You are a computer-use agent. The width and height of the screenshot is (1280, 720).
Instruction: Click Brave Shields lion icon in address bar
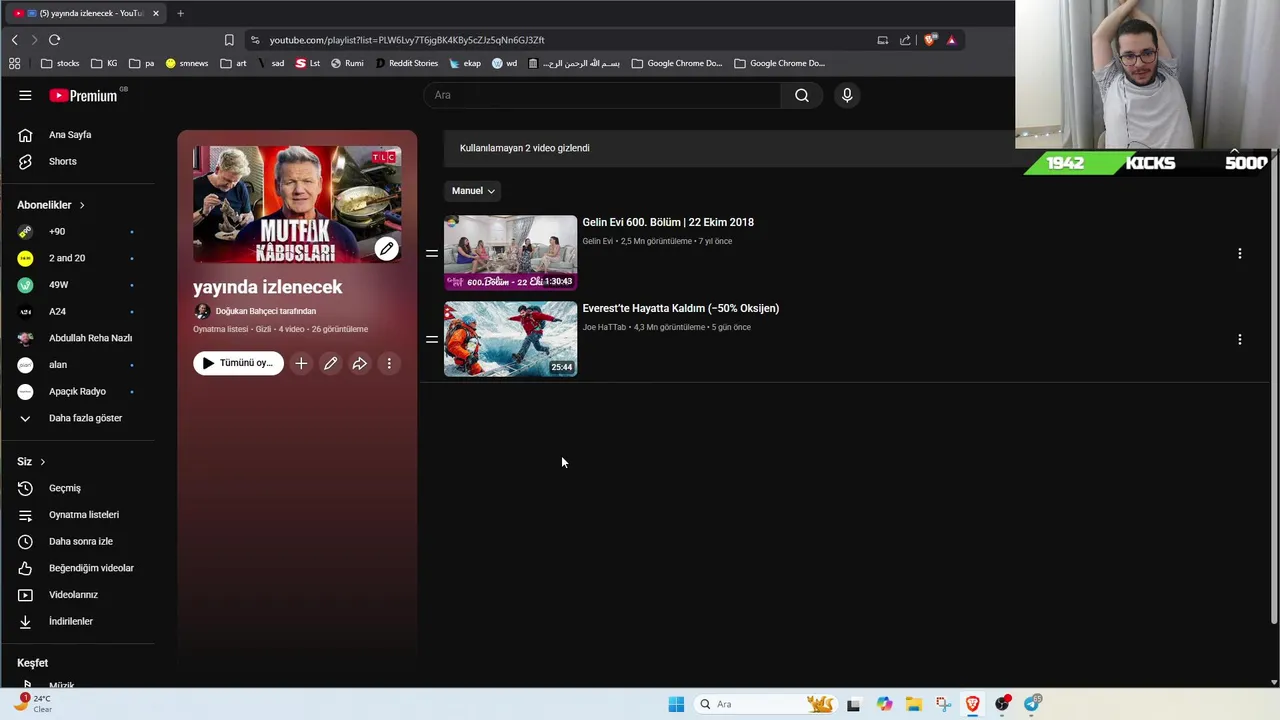click(x=930, y=40)
